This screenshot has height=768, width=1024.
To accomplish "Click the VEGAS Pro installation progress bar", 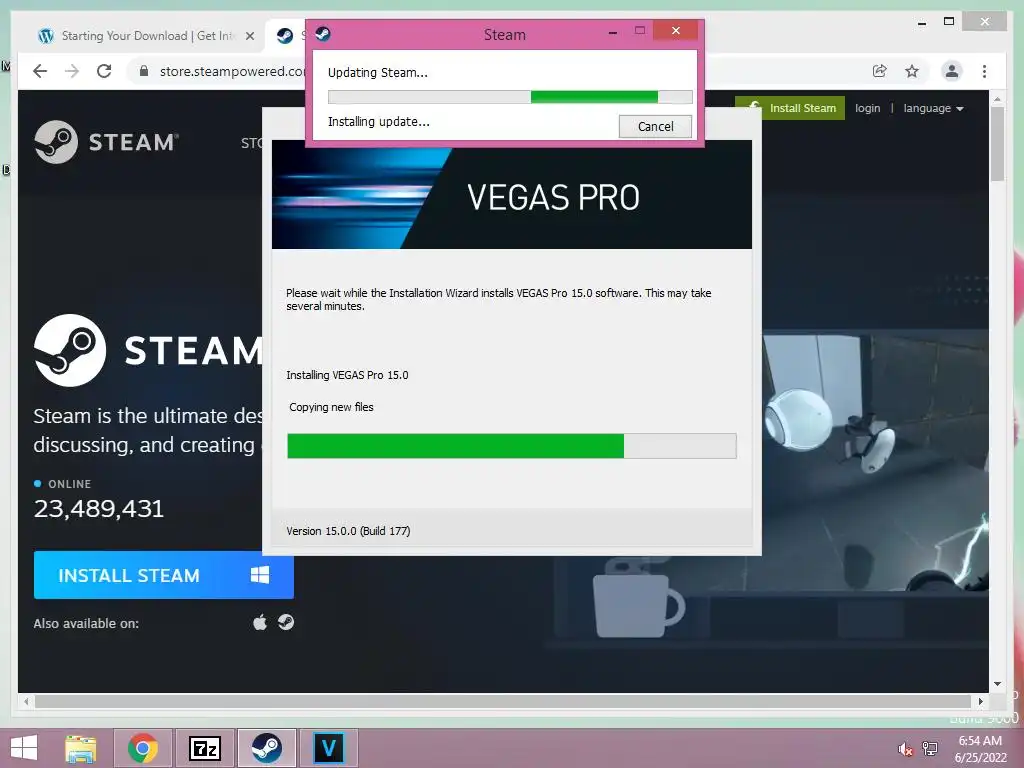I will pyautogui.click(x=512, y=446).
